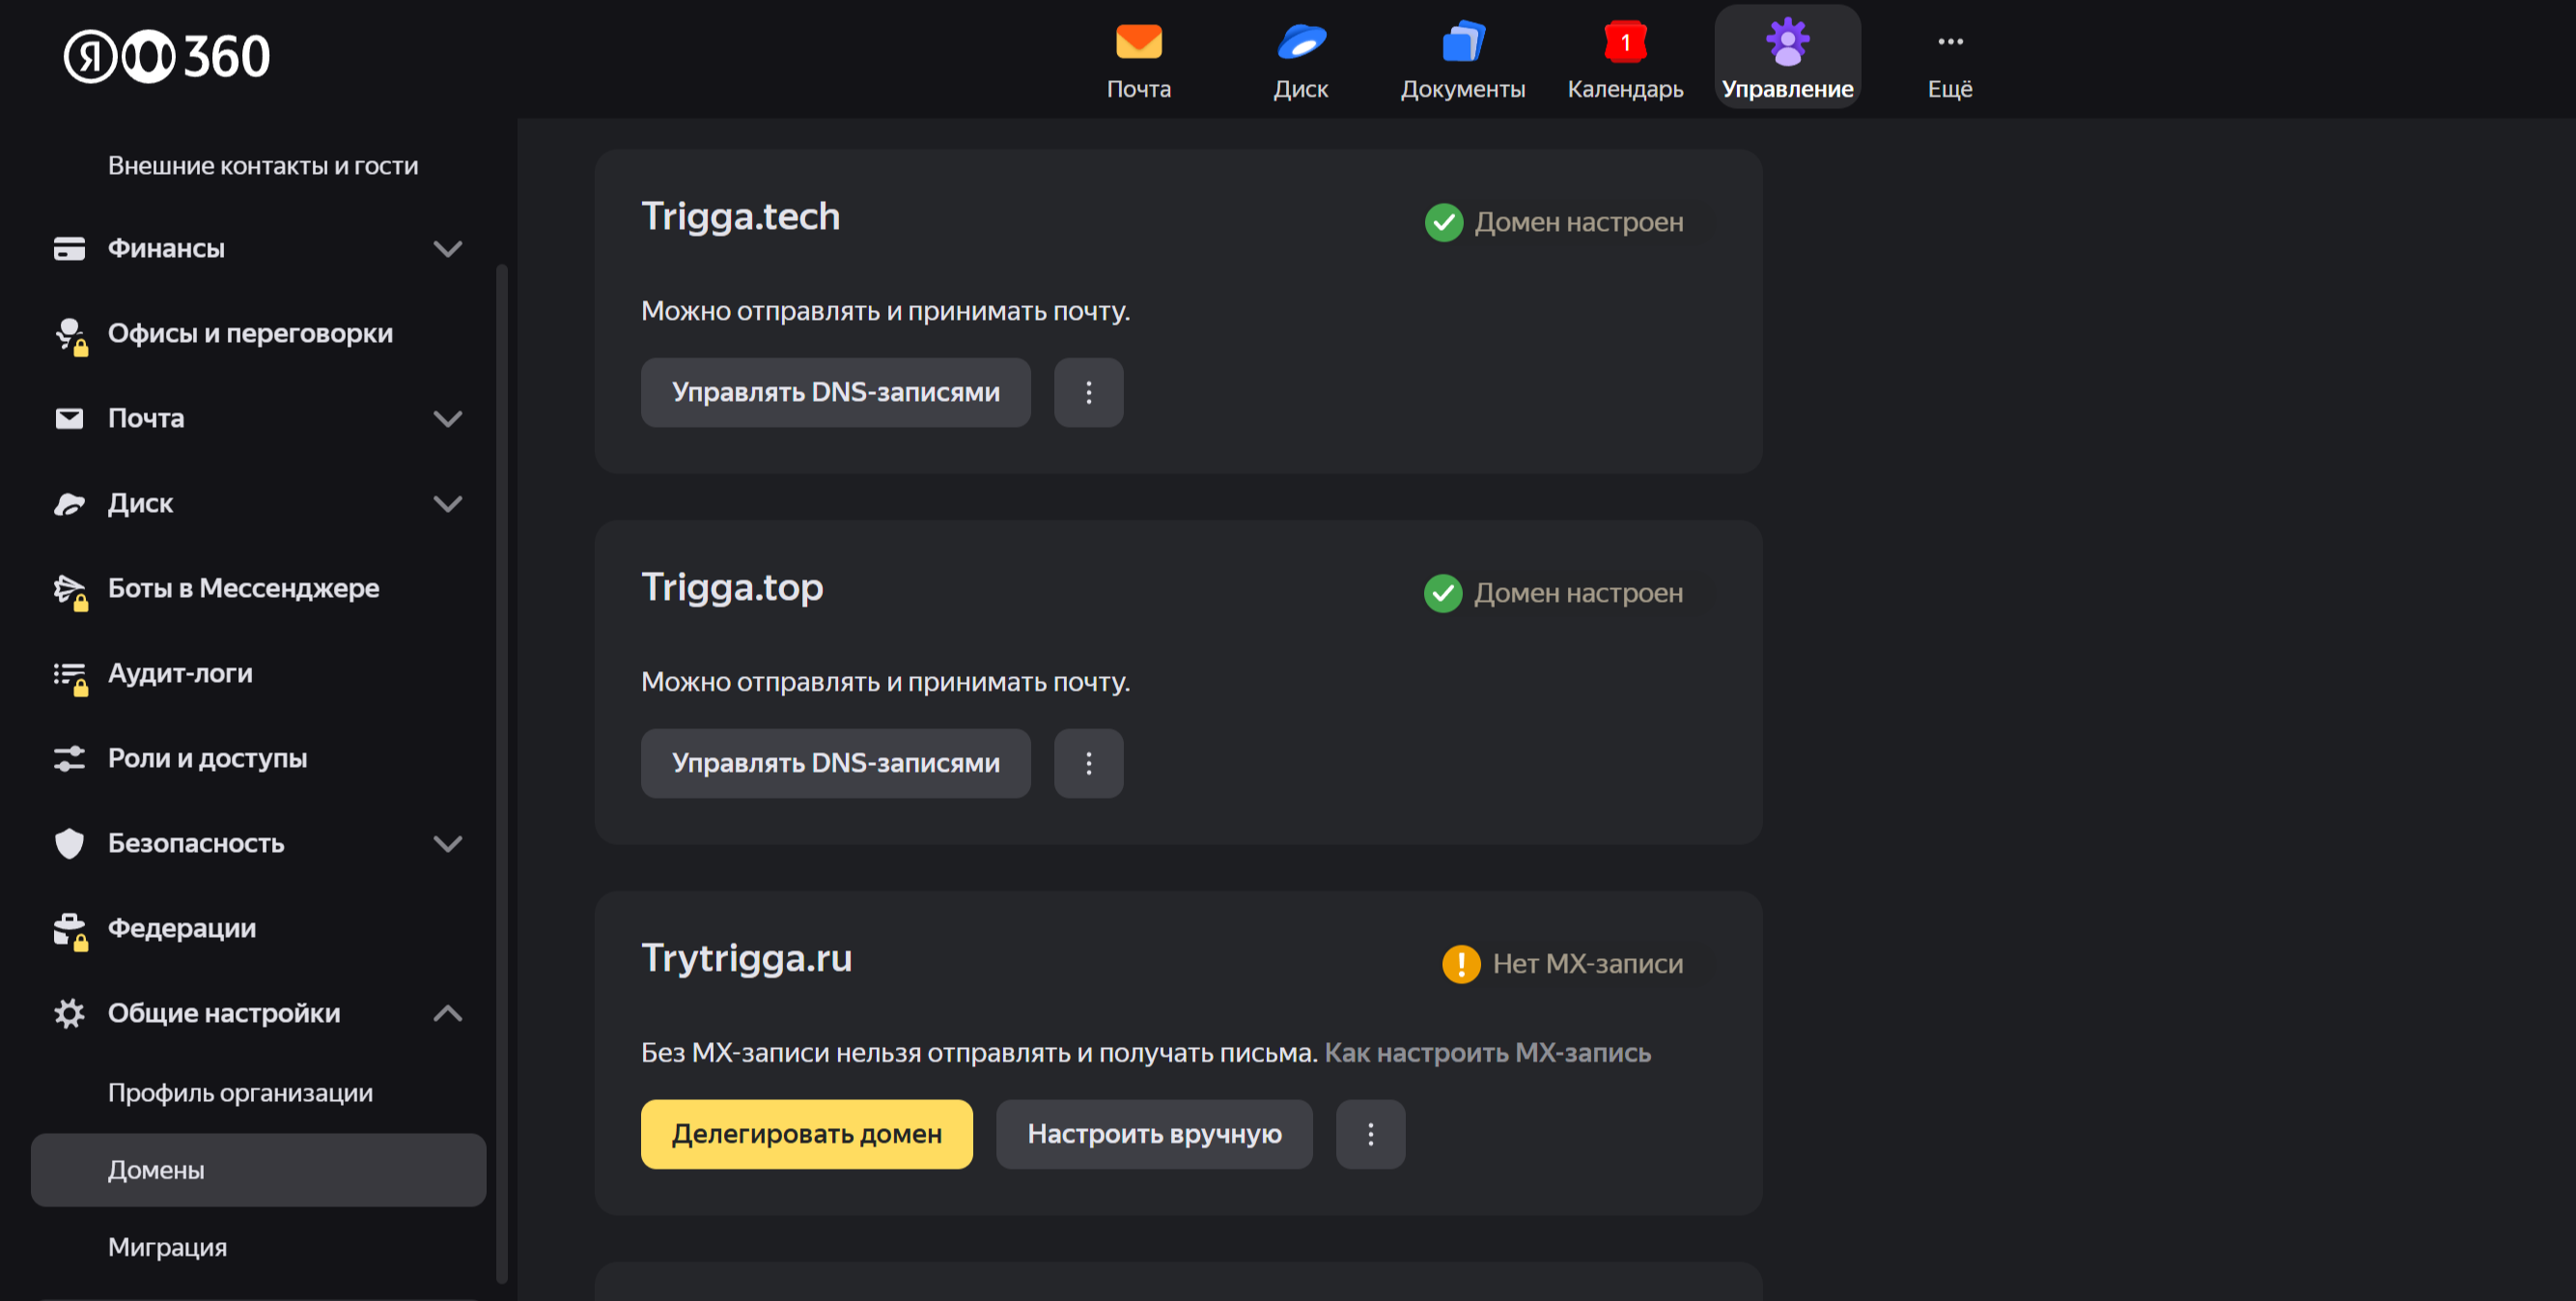The height and width of the screenshot is (1301, 2576).
Task: Expand the sidebar Почта section chevron
Action: [x=447, y=418]
